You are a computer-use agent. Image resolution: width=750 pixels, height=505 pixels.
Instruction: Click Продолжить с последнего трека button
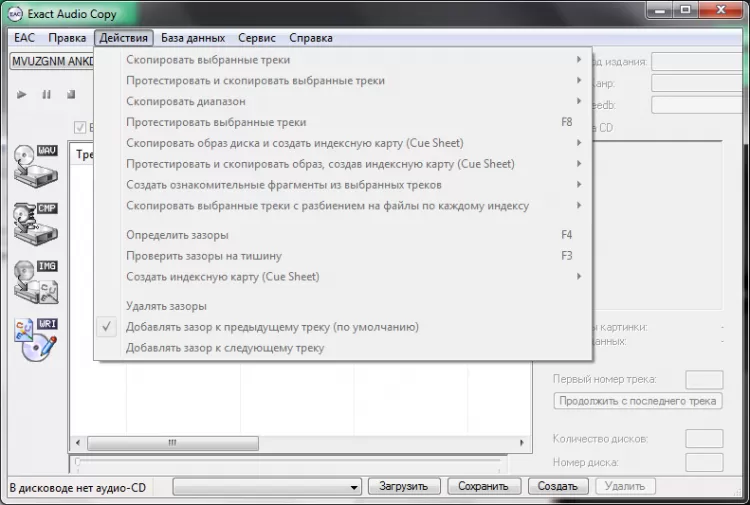[638, 401]
